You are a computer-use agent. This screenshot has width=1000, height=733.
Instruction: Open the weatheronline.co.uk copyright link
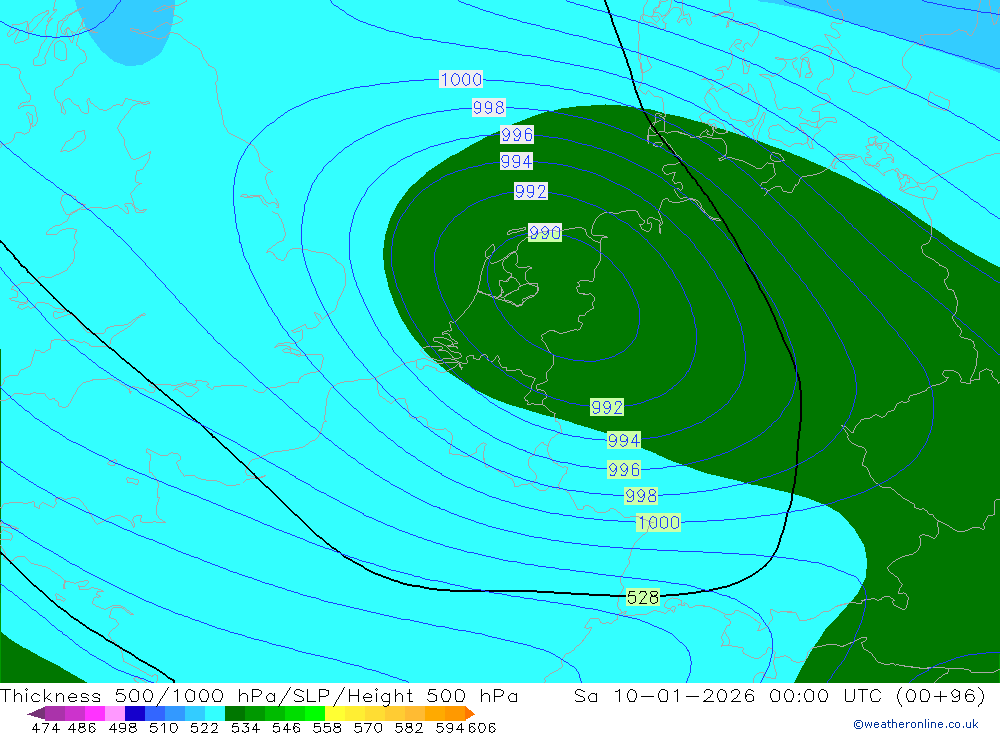click(x=916, y=724)
